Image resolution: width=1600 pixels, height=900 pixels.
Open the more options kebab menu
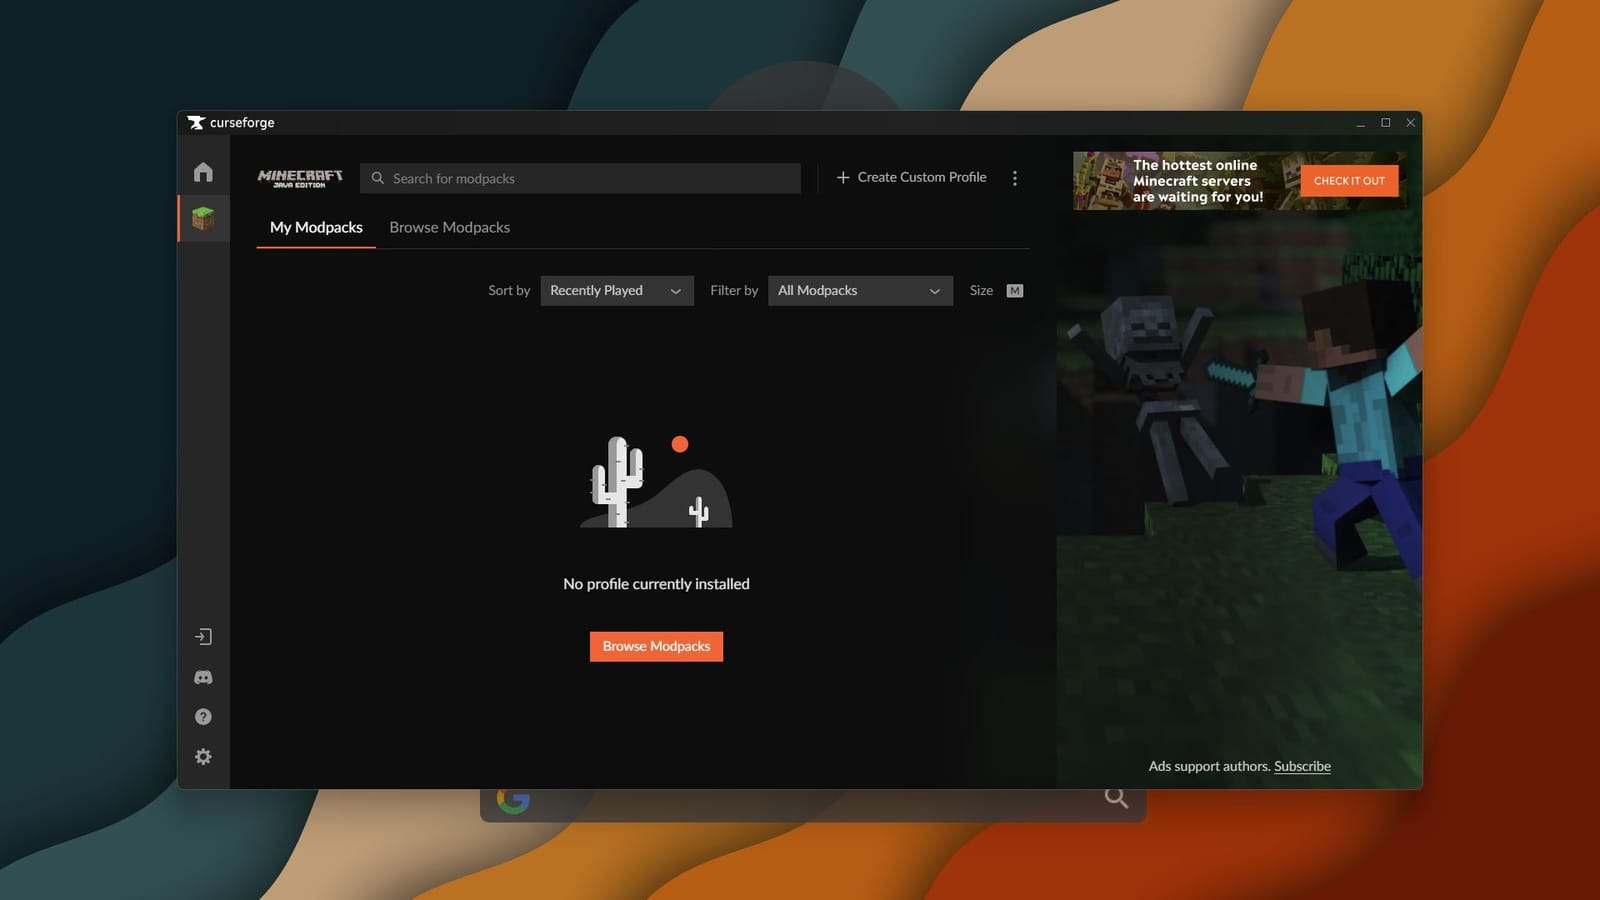tap(1015, 177)
